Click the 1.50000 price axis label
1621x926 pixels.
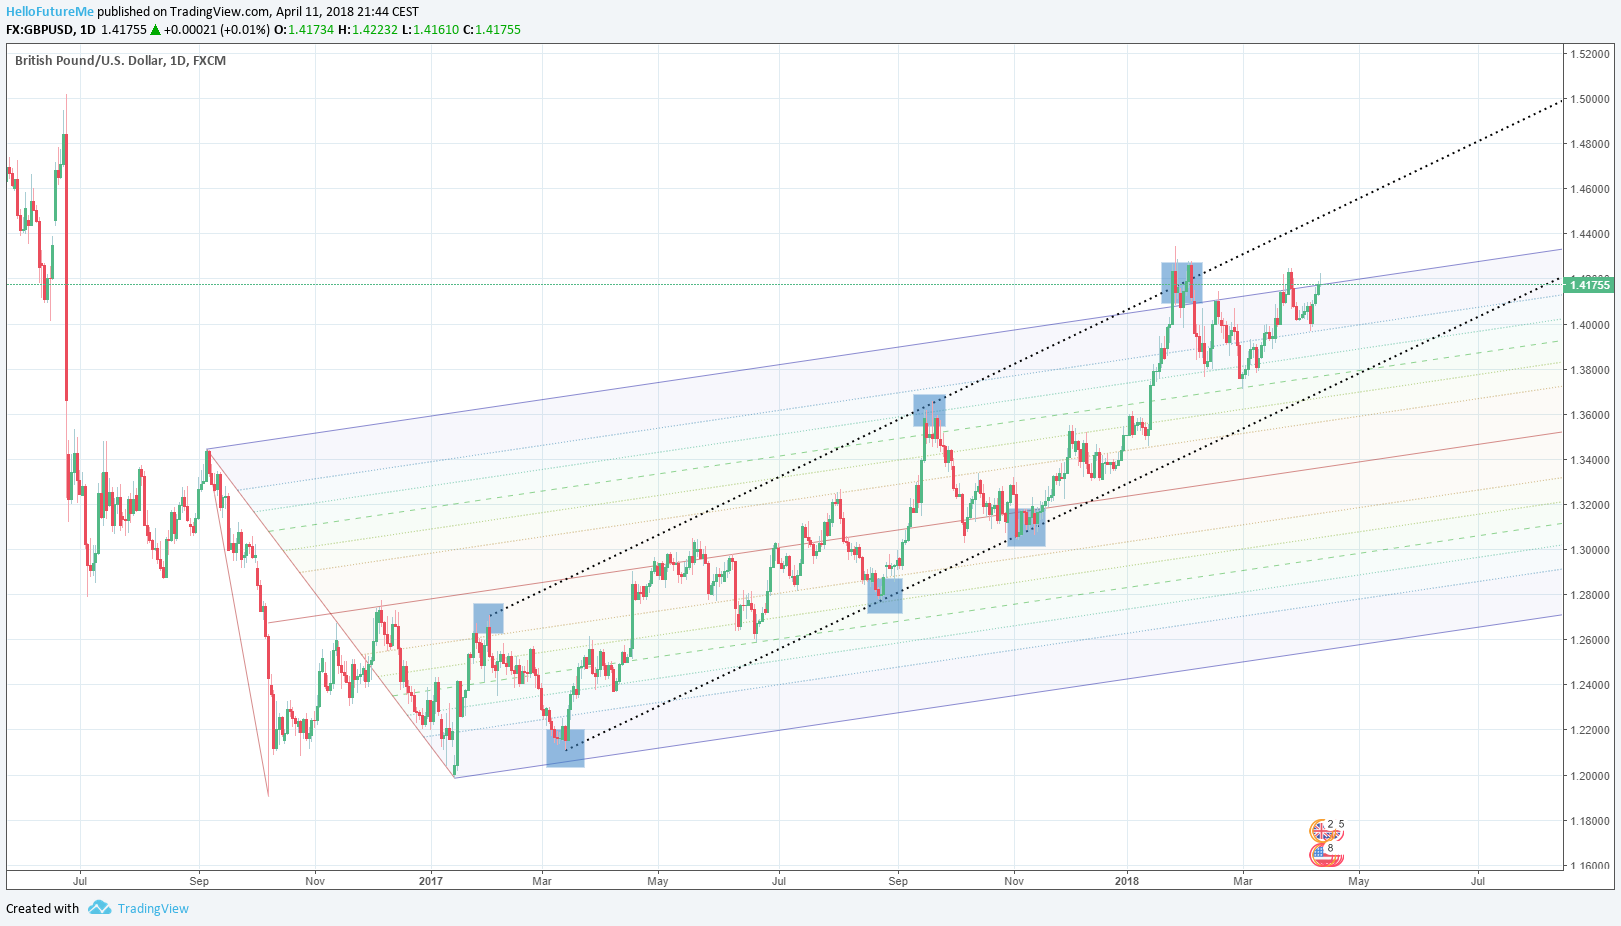coord(1590,99)
